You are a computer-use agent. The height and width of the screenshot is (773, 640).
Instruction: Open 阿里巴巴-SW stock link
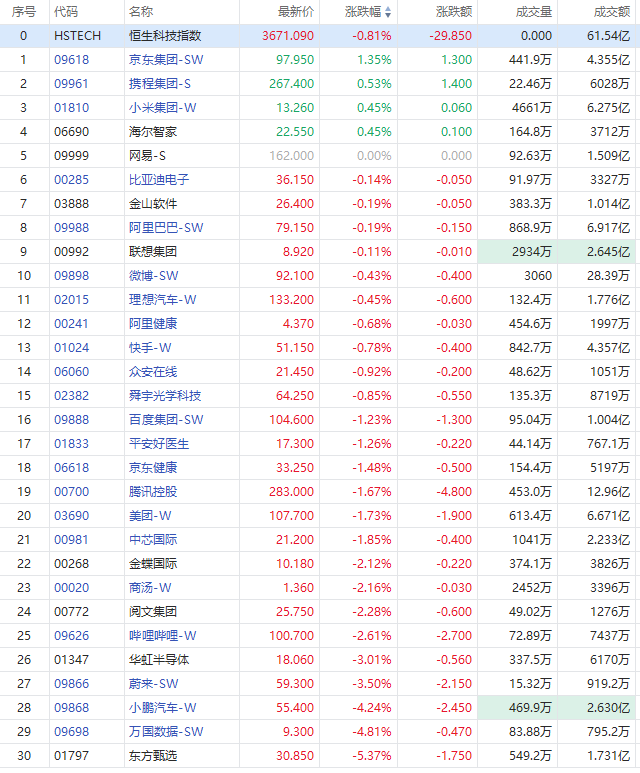[x=166, y=228]
